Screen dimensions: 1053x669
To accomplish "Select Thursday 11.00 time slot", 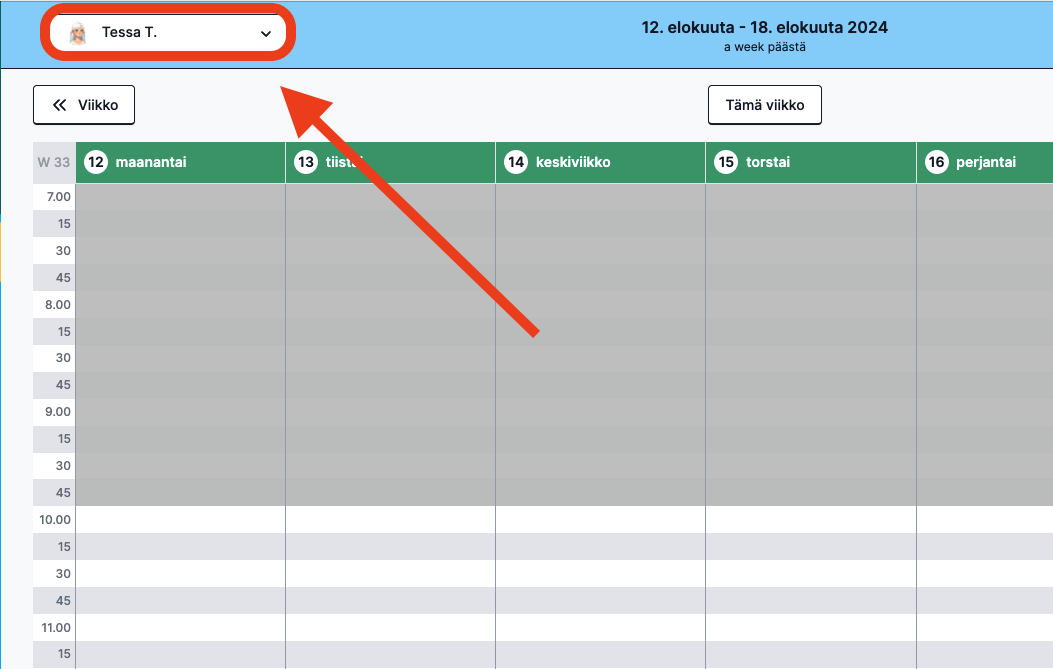I will pyautogui.click(x=811, y=627).
